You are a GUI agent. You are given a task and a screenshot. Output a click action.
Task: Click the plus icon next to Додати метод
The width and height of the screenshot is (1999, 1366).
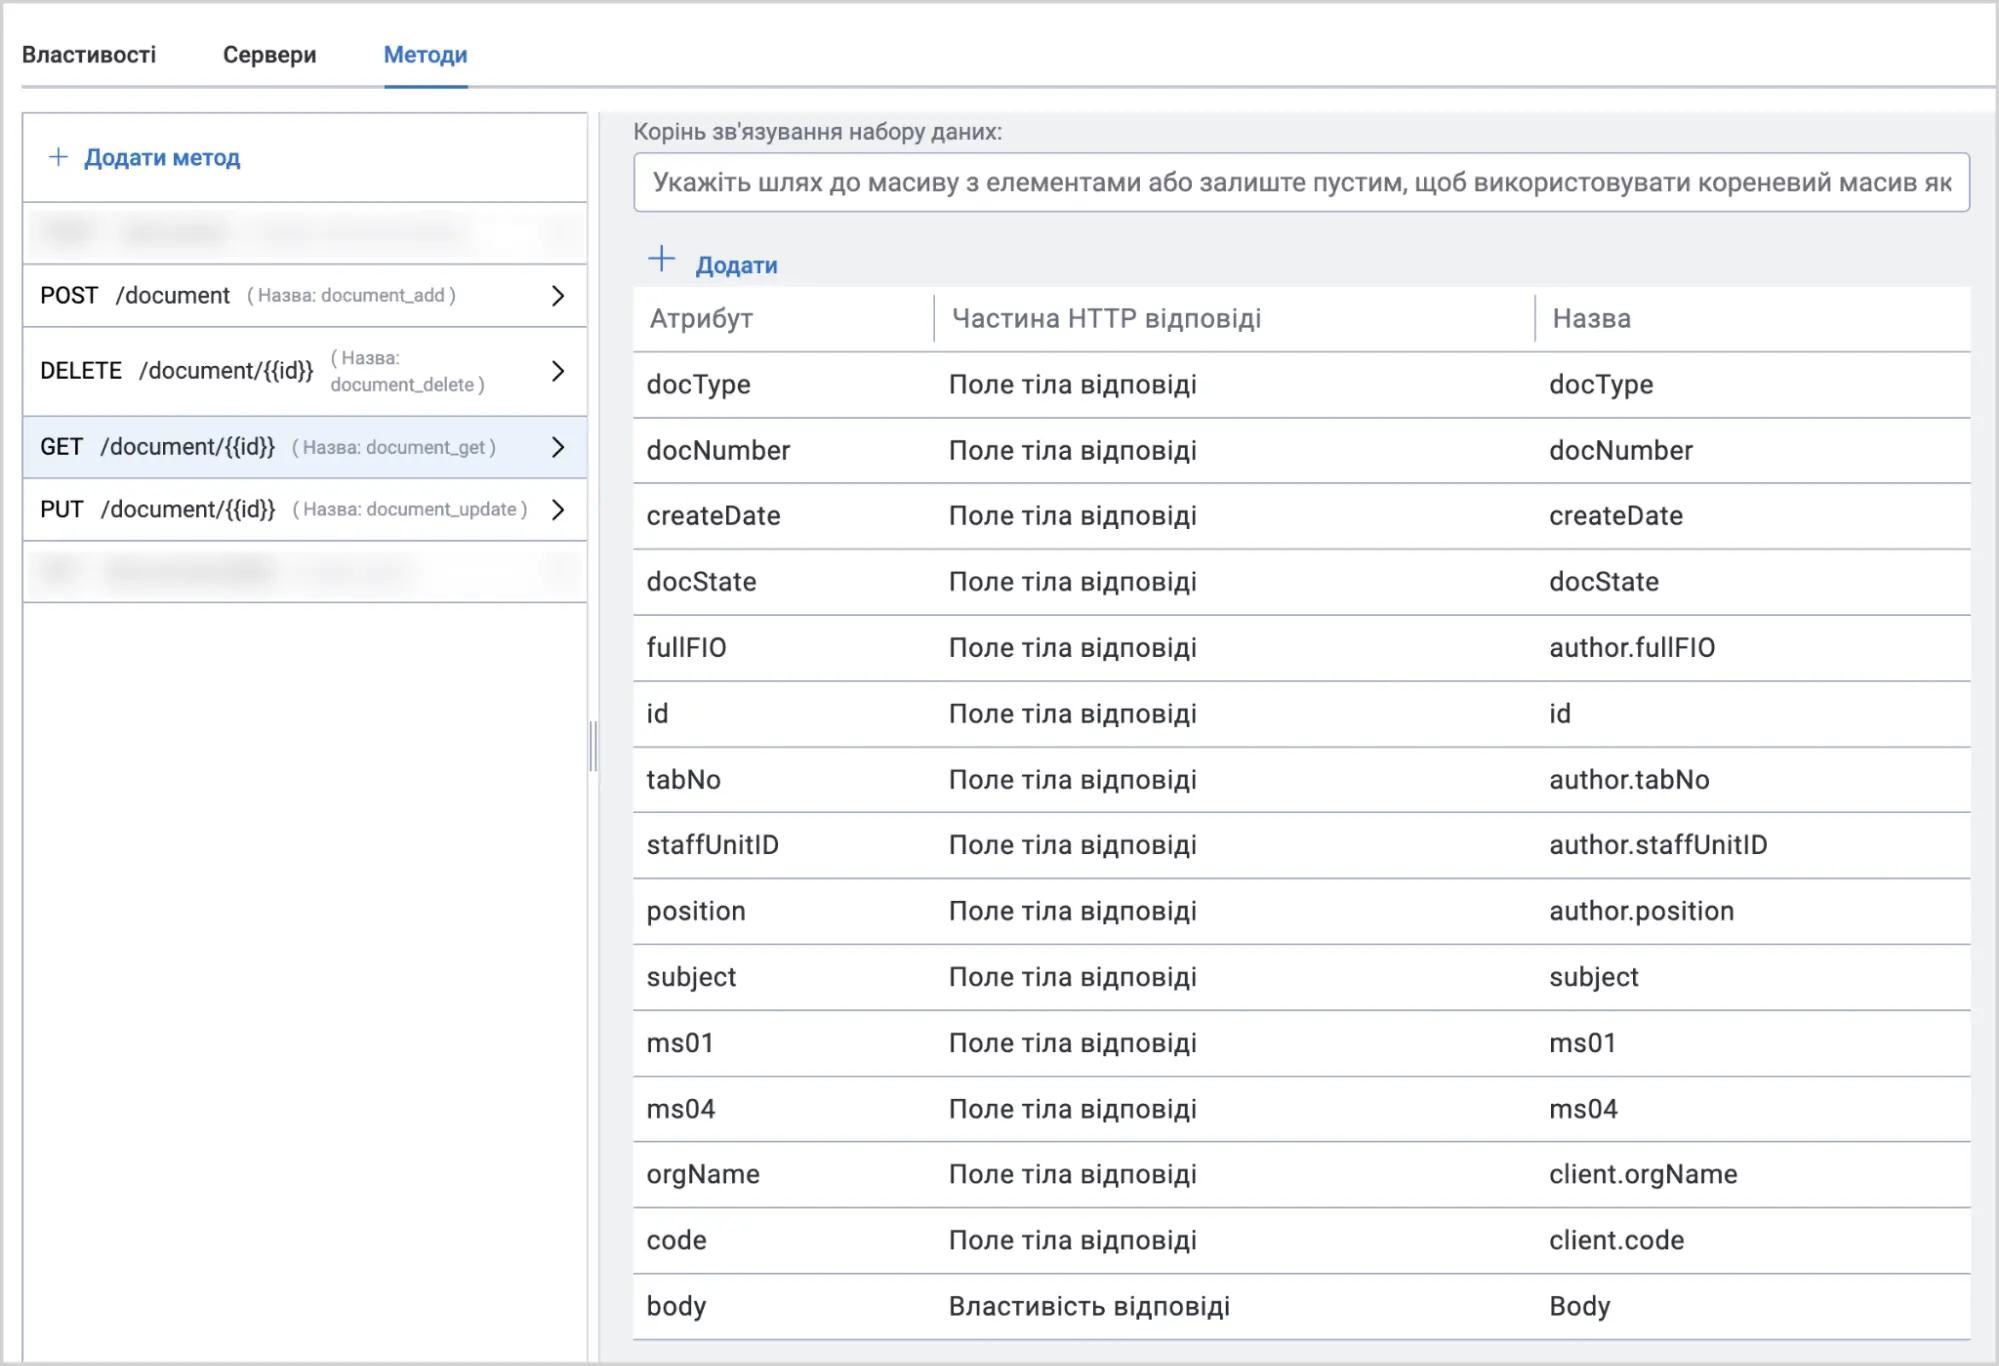(x=59, y=157)
